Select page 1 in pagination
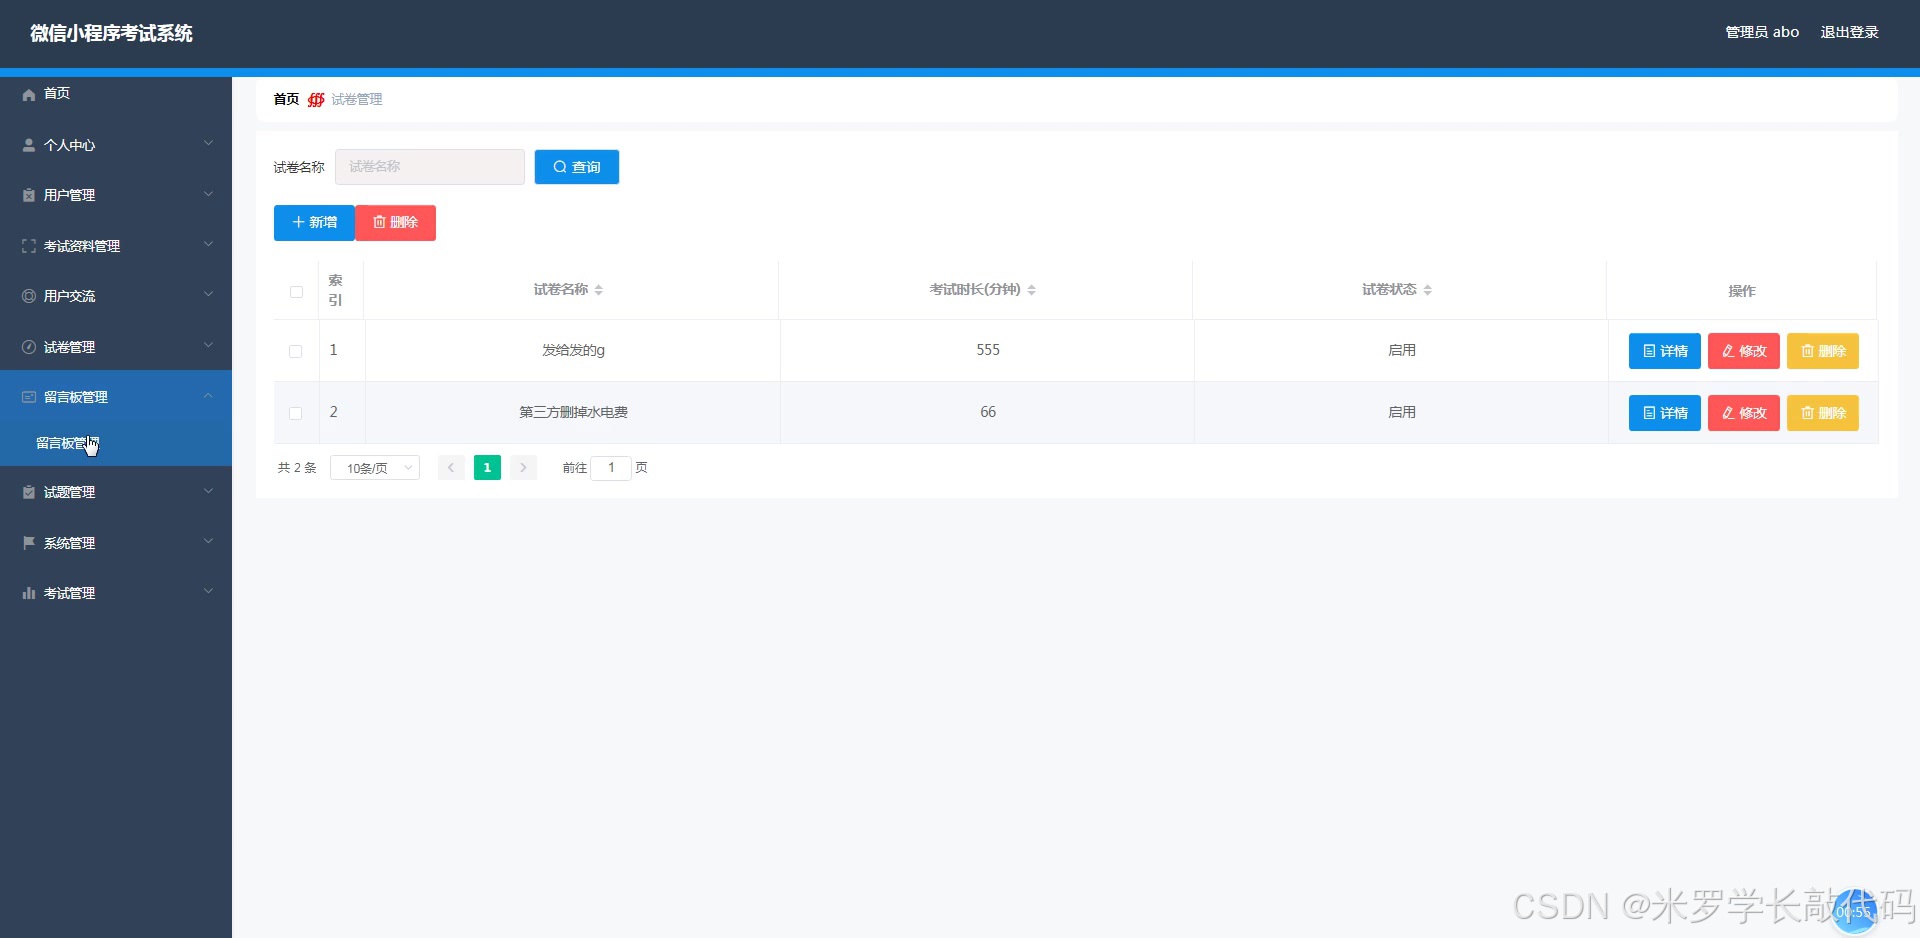The height and width of the screenshot is (938, 1920). (487, 467)
